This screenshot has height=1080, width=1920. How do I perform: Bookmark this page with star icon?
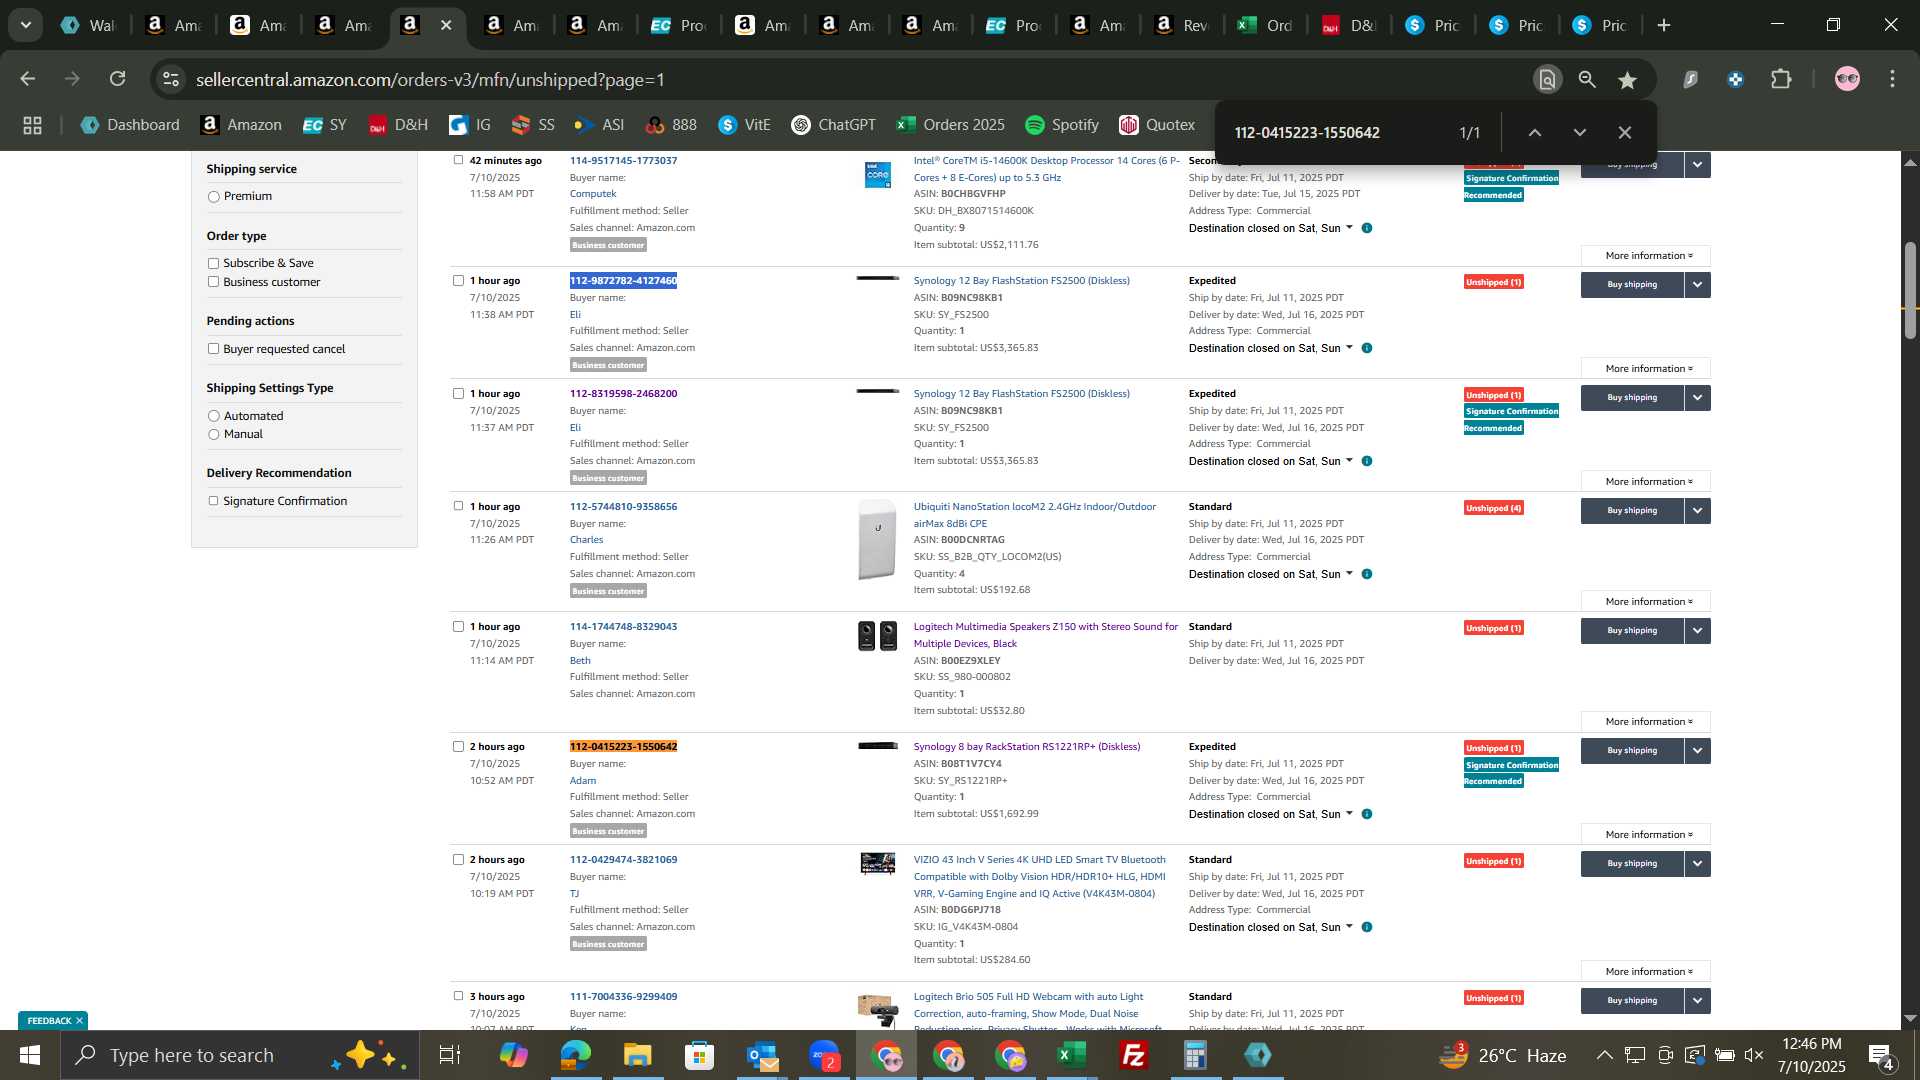pyautogui.click(x=1628, y=80)
